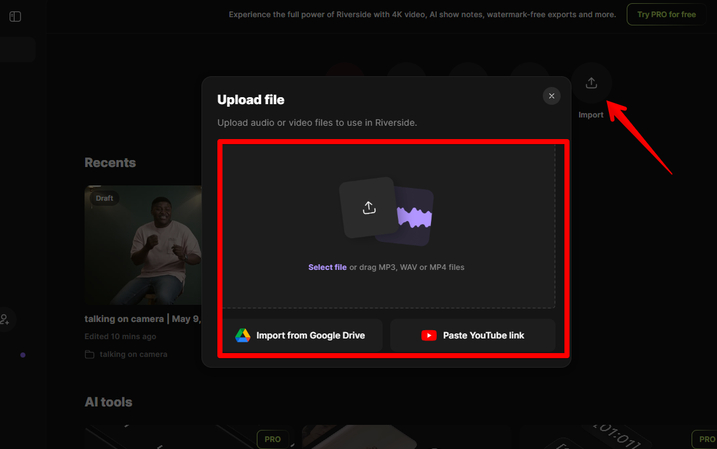Click the folder icon under recent recording

click(90, 354)
